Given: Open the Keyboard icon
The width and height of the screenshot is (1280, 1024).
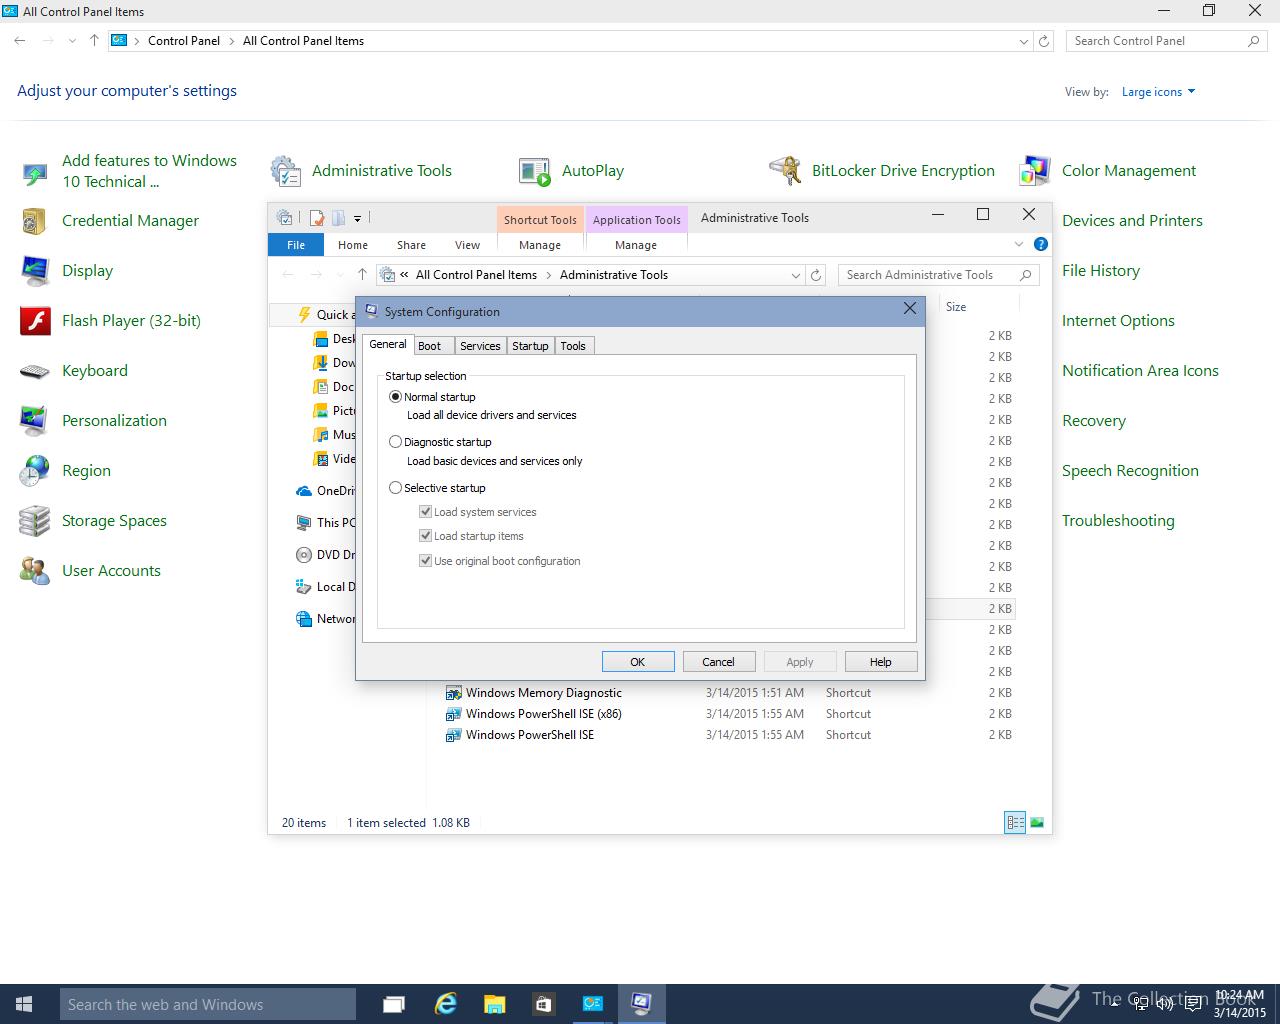Looking at the screenshot, I should click(x=35, y=371).
